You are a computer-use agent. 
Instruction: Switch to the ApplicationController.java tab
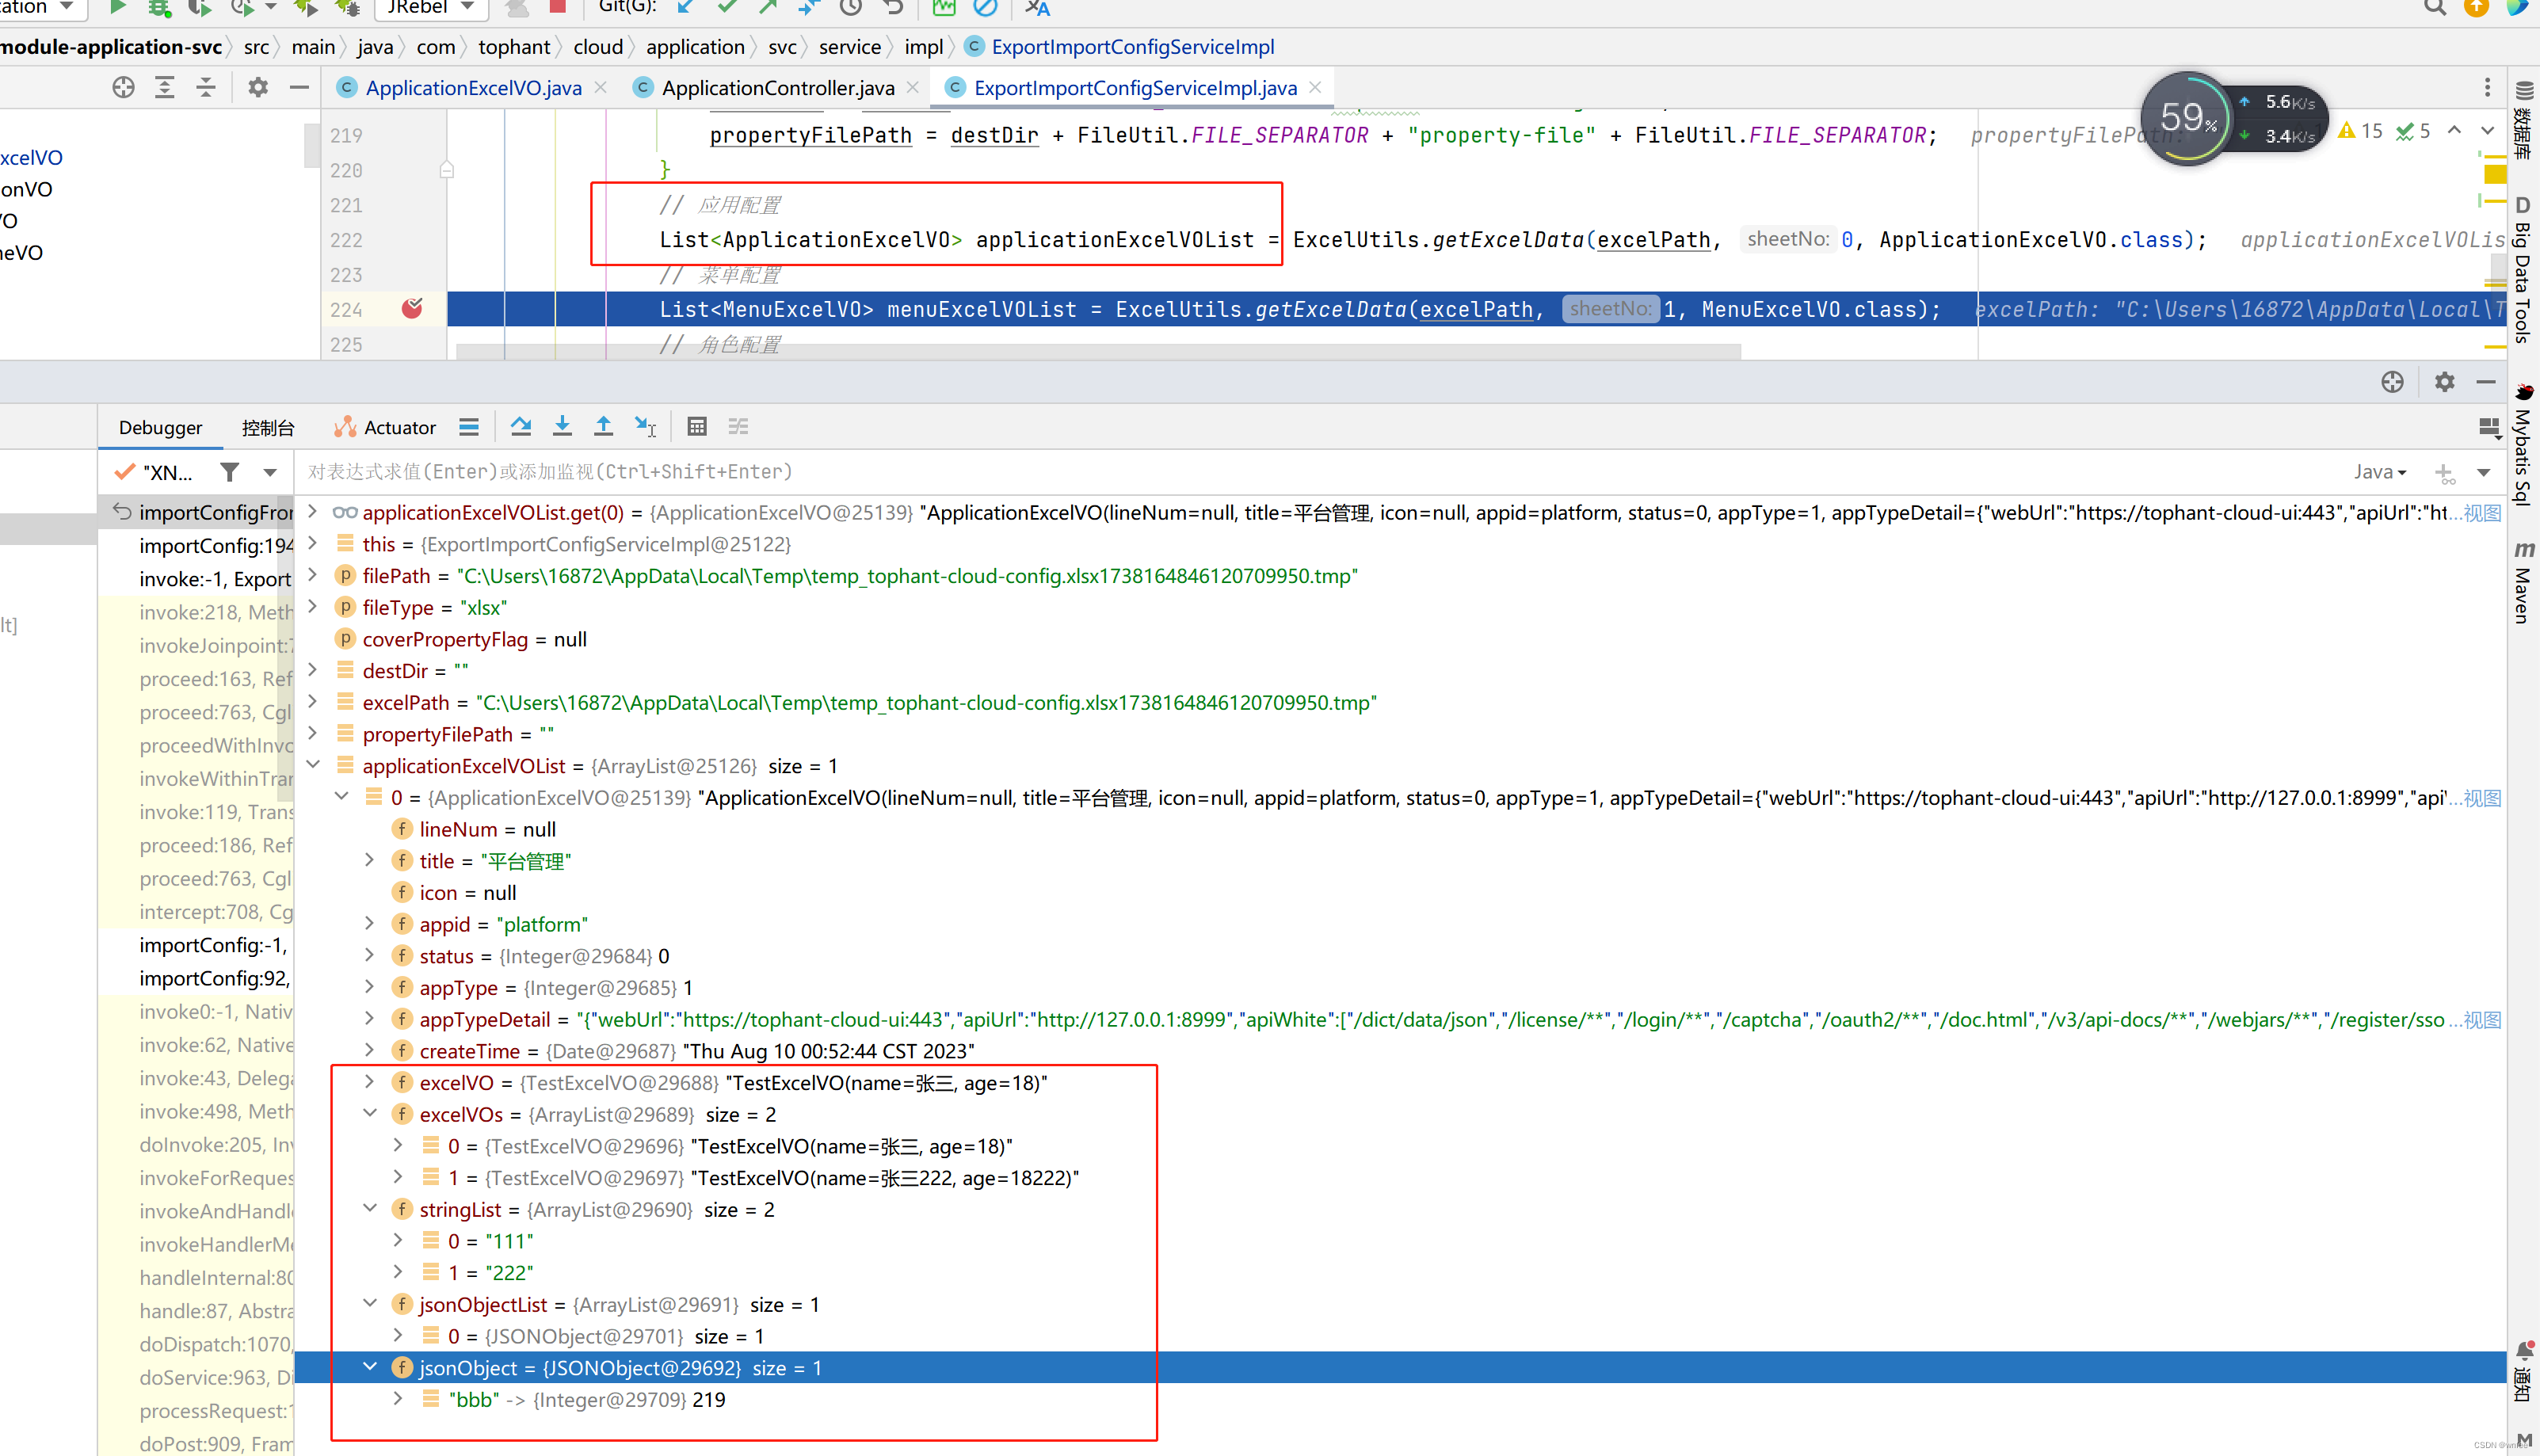(777, 87)
